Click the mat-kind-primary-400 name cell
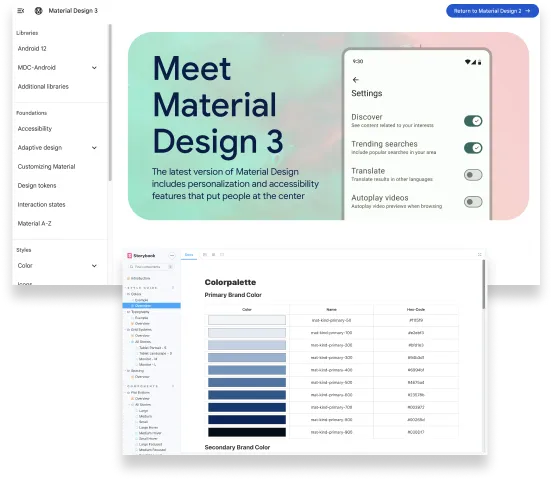553x480 pixels. click(x=331, y=370)
